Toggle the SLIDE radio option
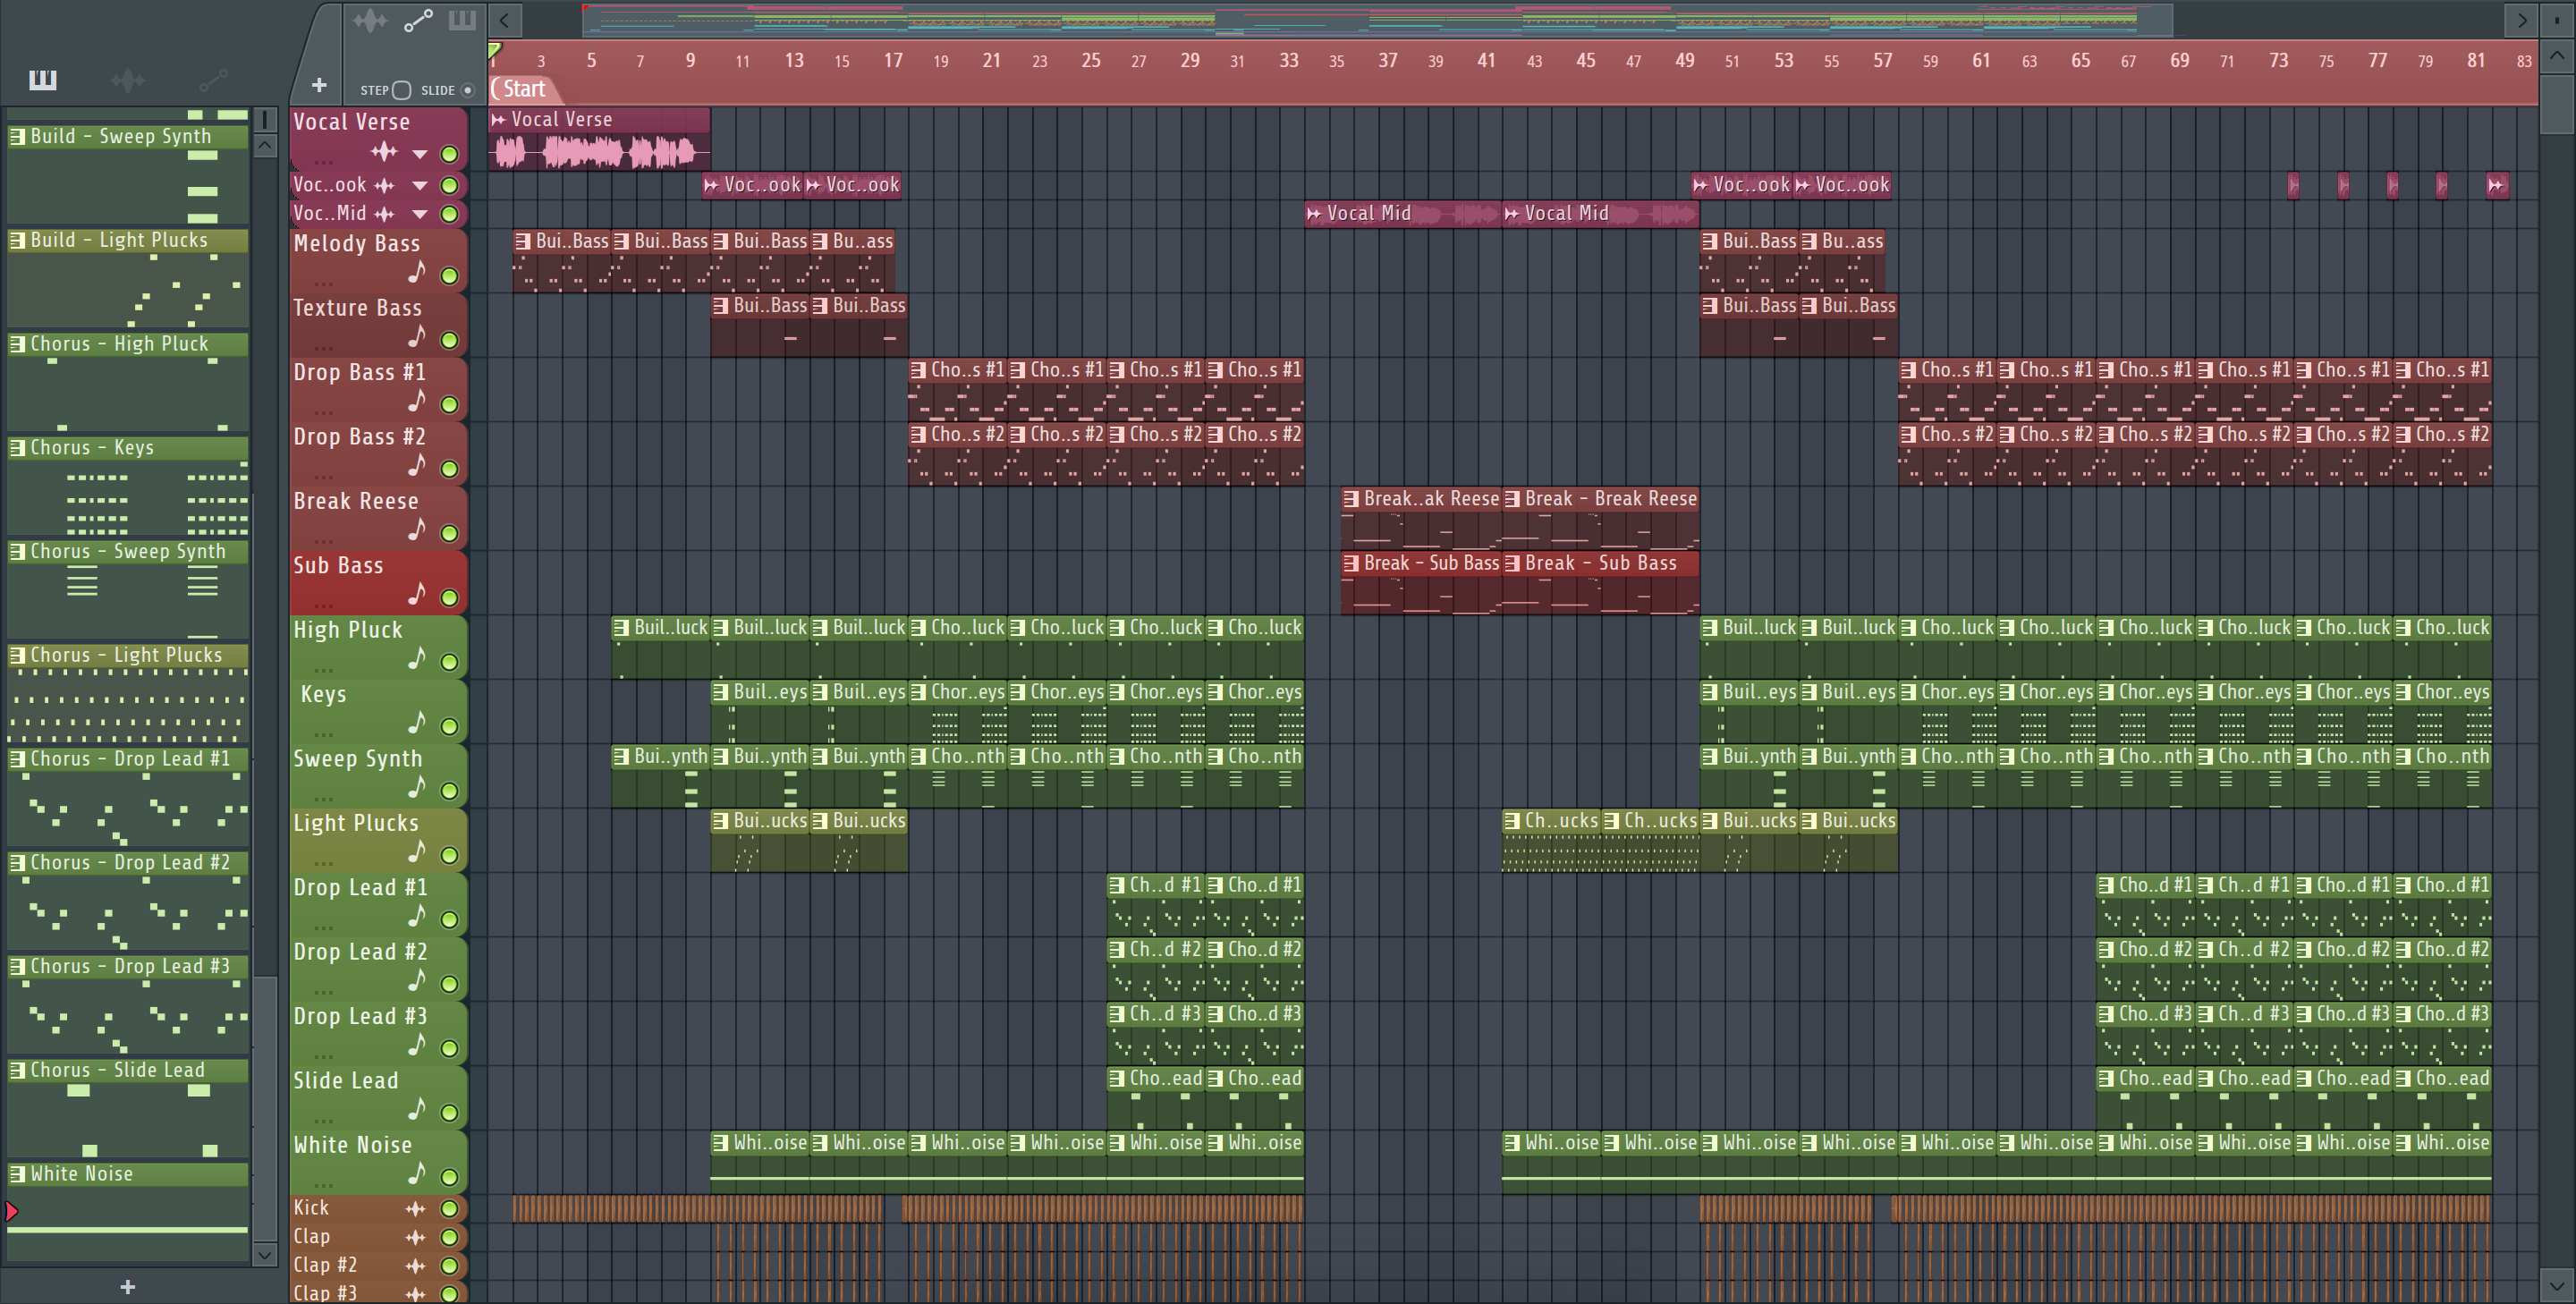 pyautogui.click(x=467, y=90)
